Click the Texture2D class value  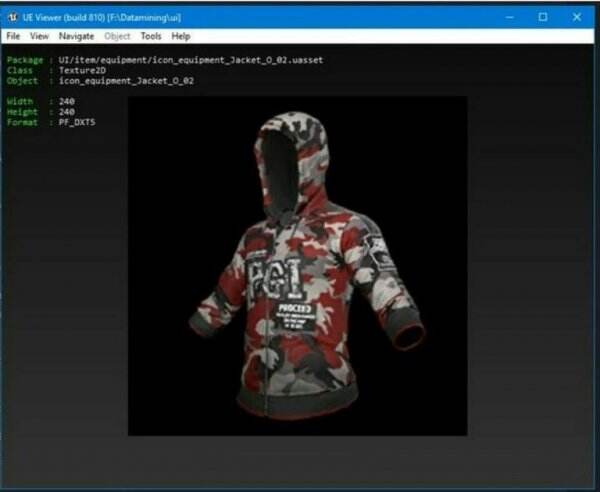click(82, 70)
